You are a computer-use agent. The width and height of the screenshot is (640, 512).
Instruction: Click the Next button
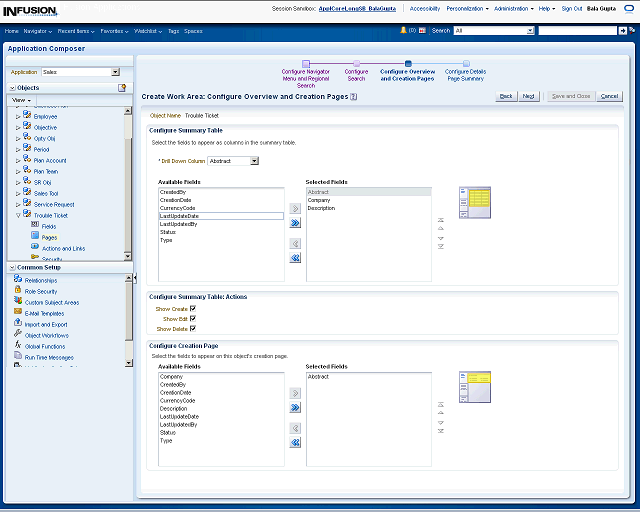pos(529,96)
